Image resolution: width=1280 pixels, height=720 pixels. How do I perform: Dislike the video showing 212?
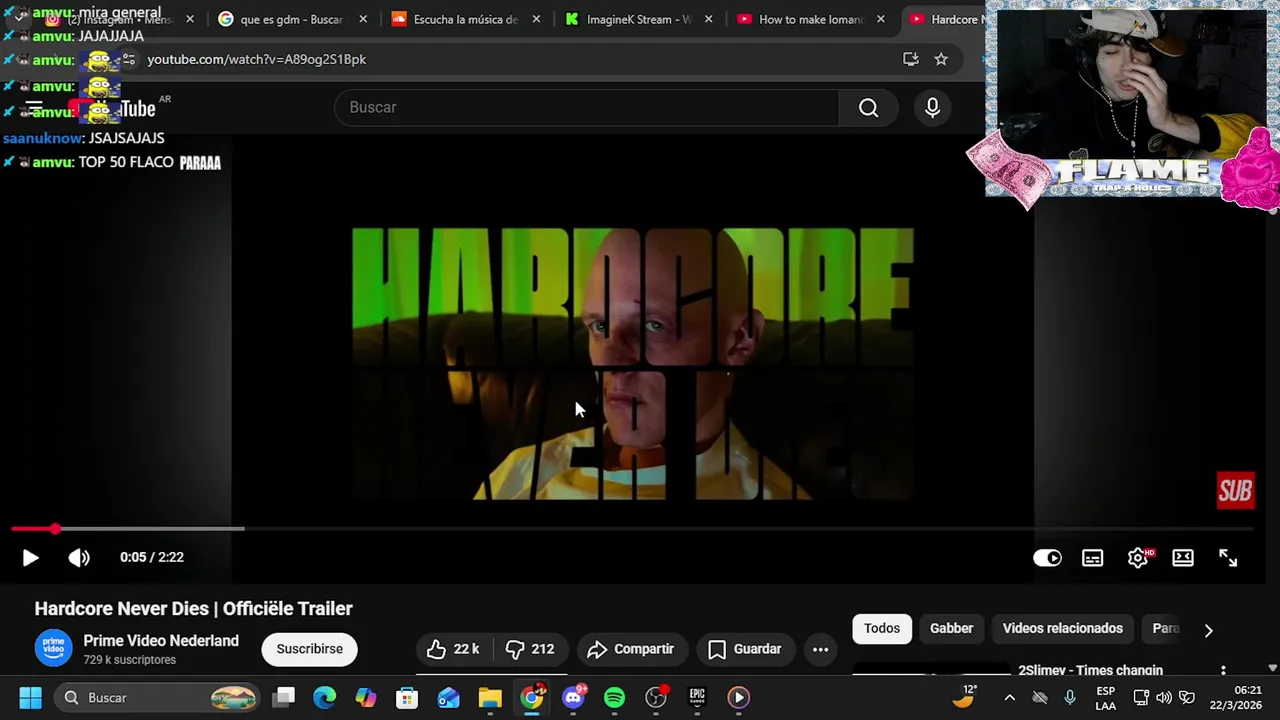coord(530,649)
